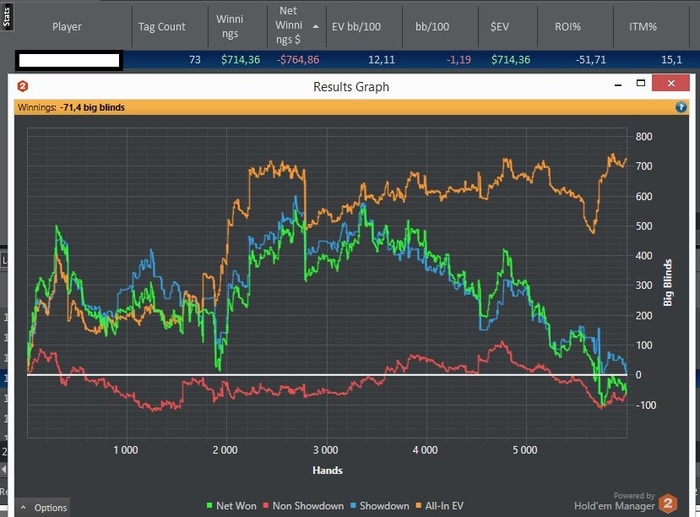Toggle the Non Showdown legend series
This screenshot has width=700, height=517.
tap(303, 506)
